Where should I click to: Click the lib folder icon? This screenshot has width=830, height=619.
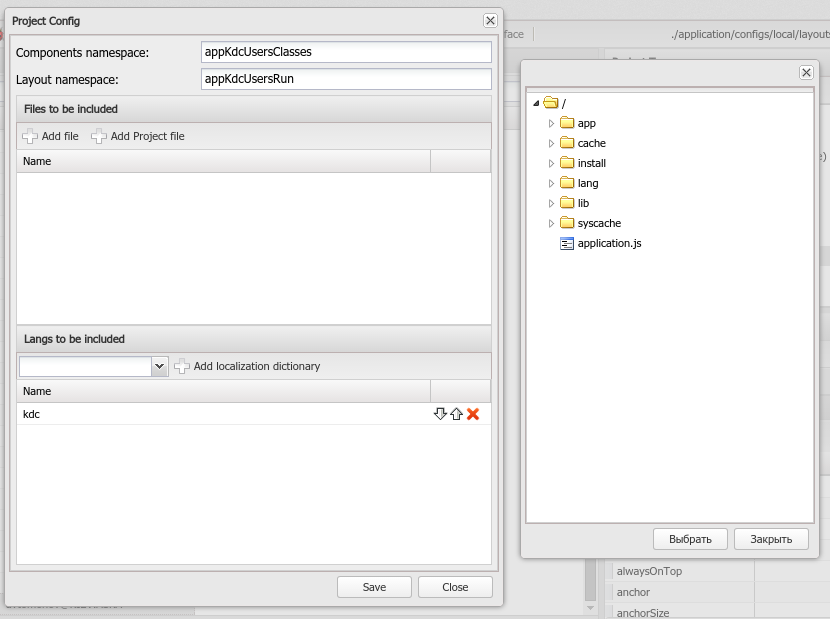[567, 203]
